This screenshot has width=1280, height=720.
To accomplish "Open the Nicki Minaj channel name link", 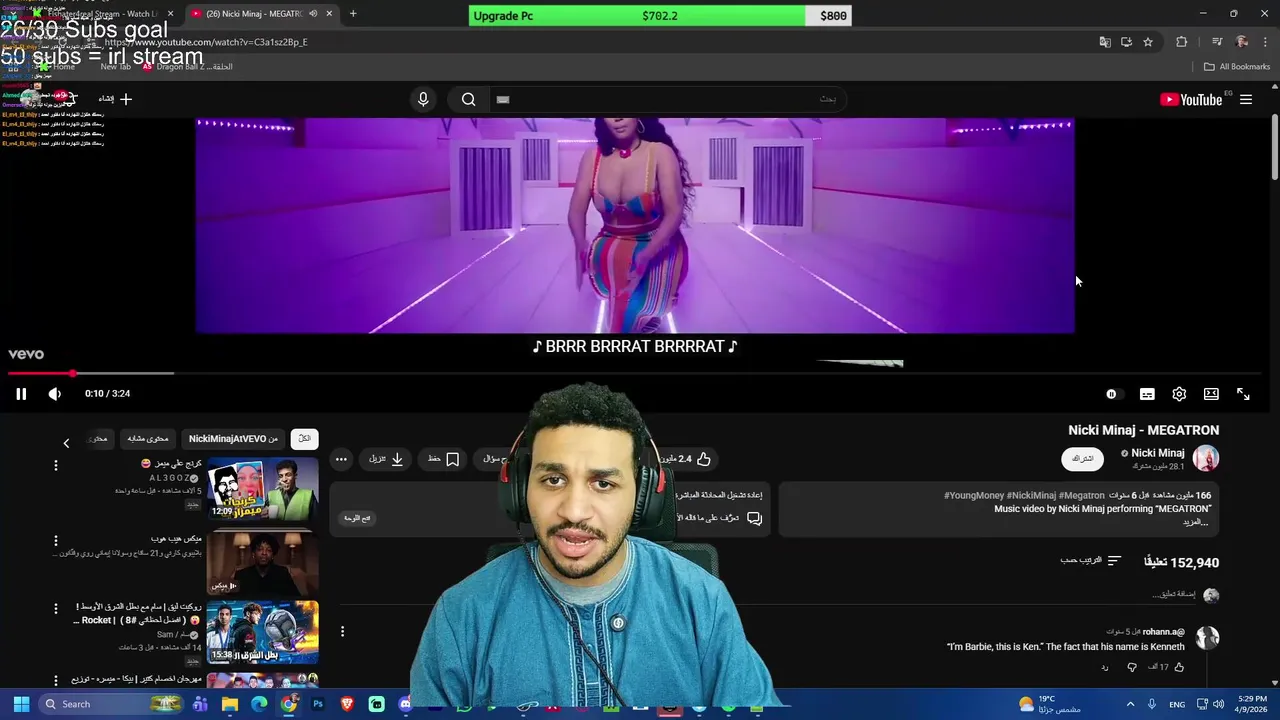I will click(1158, 453).
